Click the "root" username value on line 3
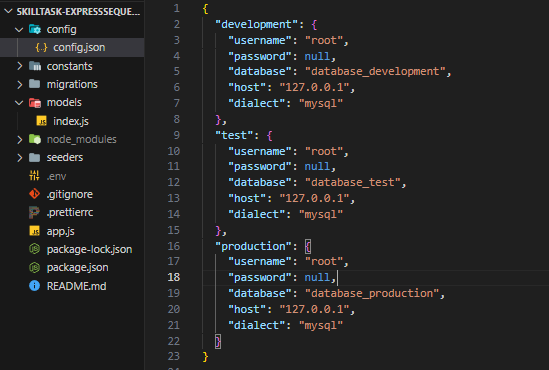Image resolution: width=549 pixels, height=370 pixels. (x=324, y=40)
